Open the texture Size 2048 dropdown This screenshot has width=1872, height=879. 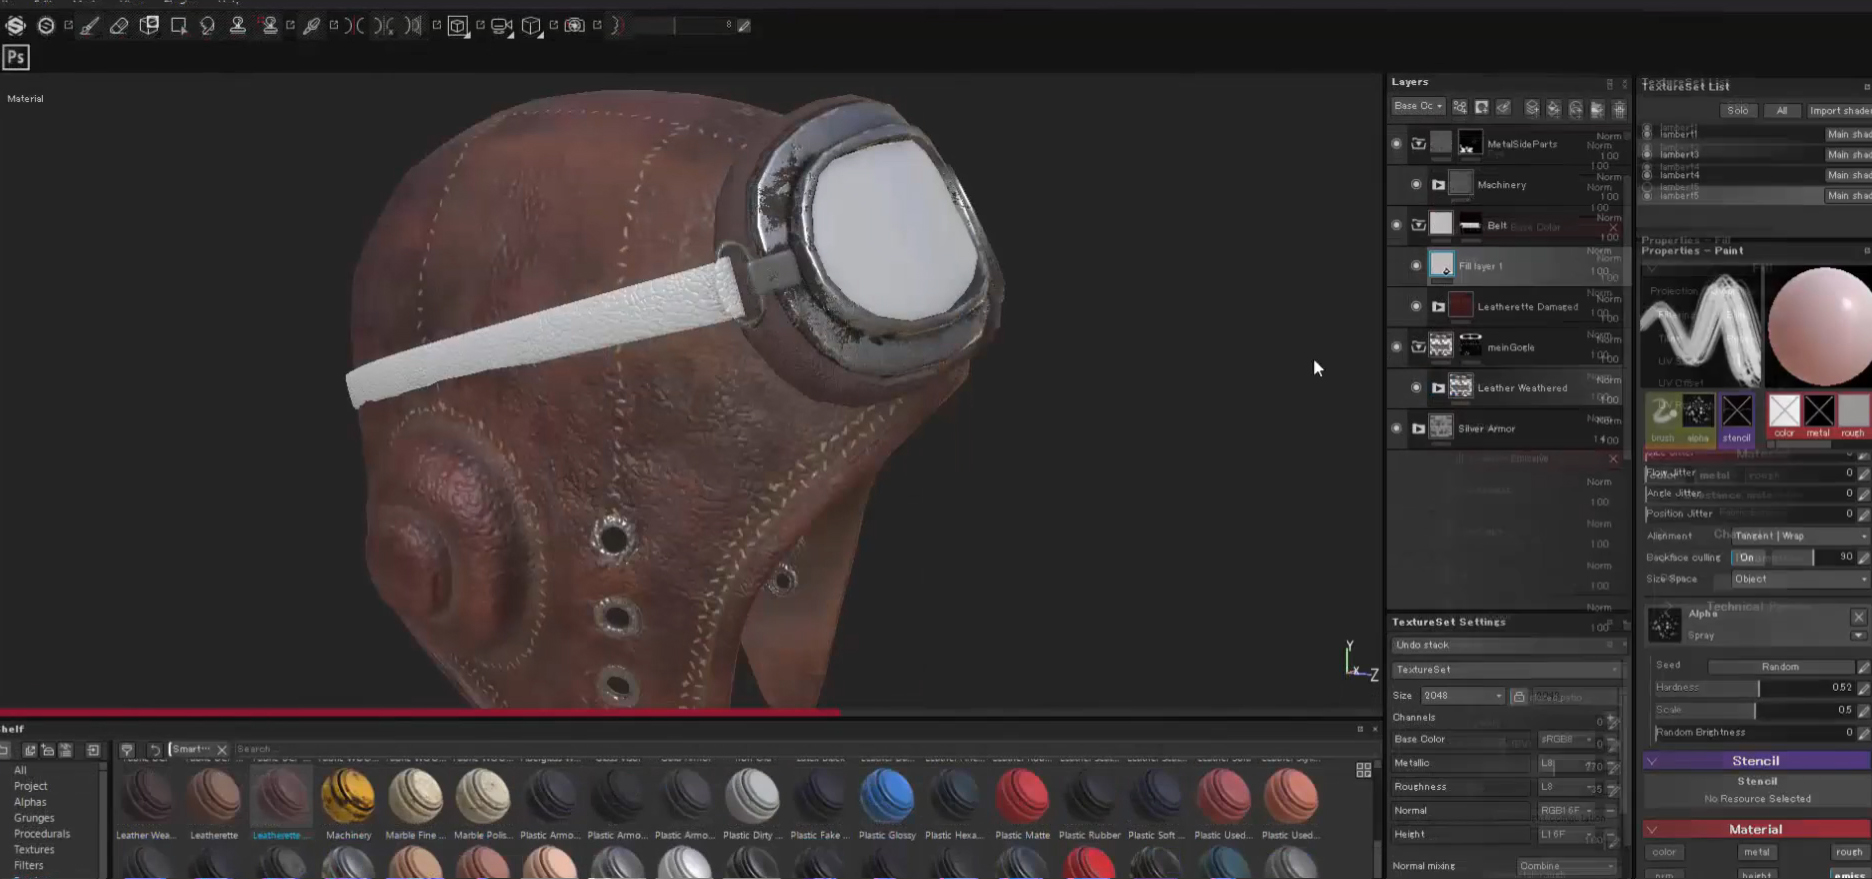pyautogui.click(x=1463, y=696)
